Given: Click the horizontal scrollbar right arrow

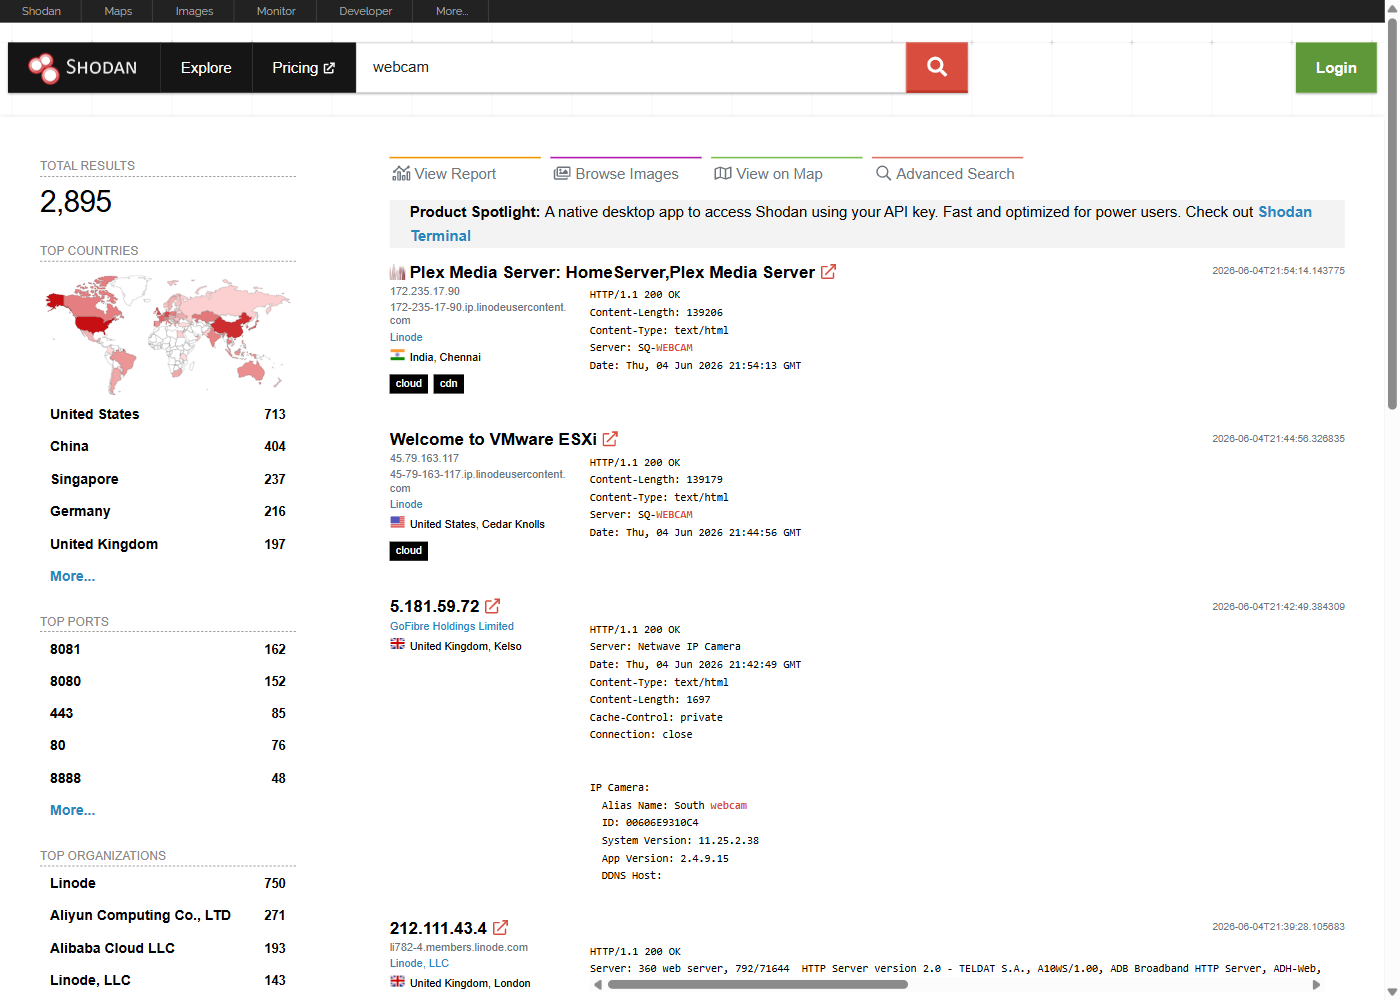Looking at the screenshot, I should click(1317, 985).
